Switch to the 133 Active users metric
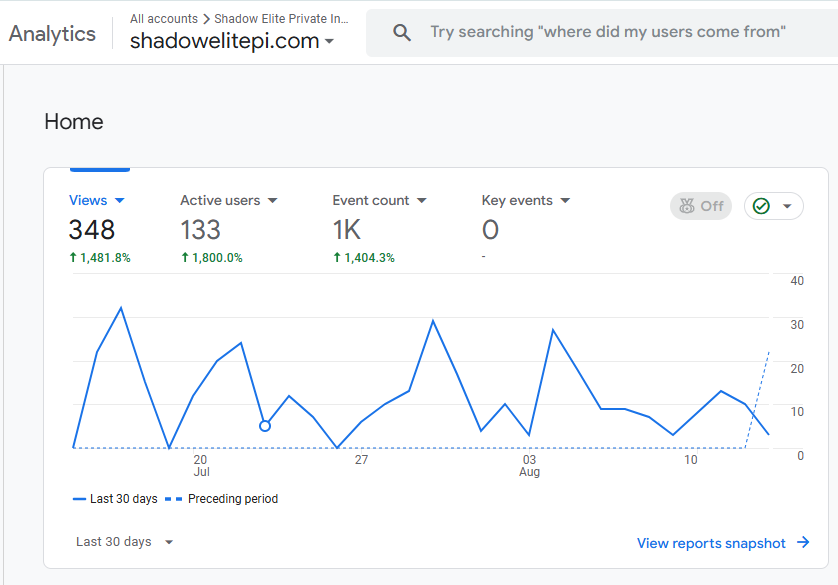This screenshot has width=838, height=585. (x=200, y=230)
